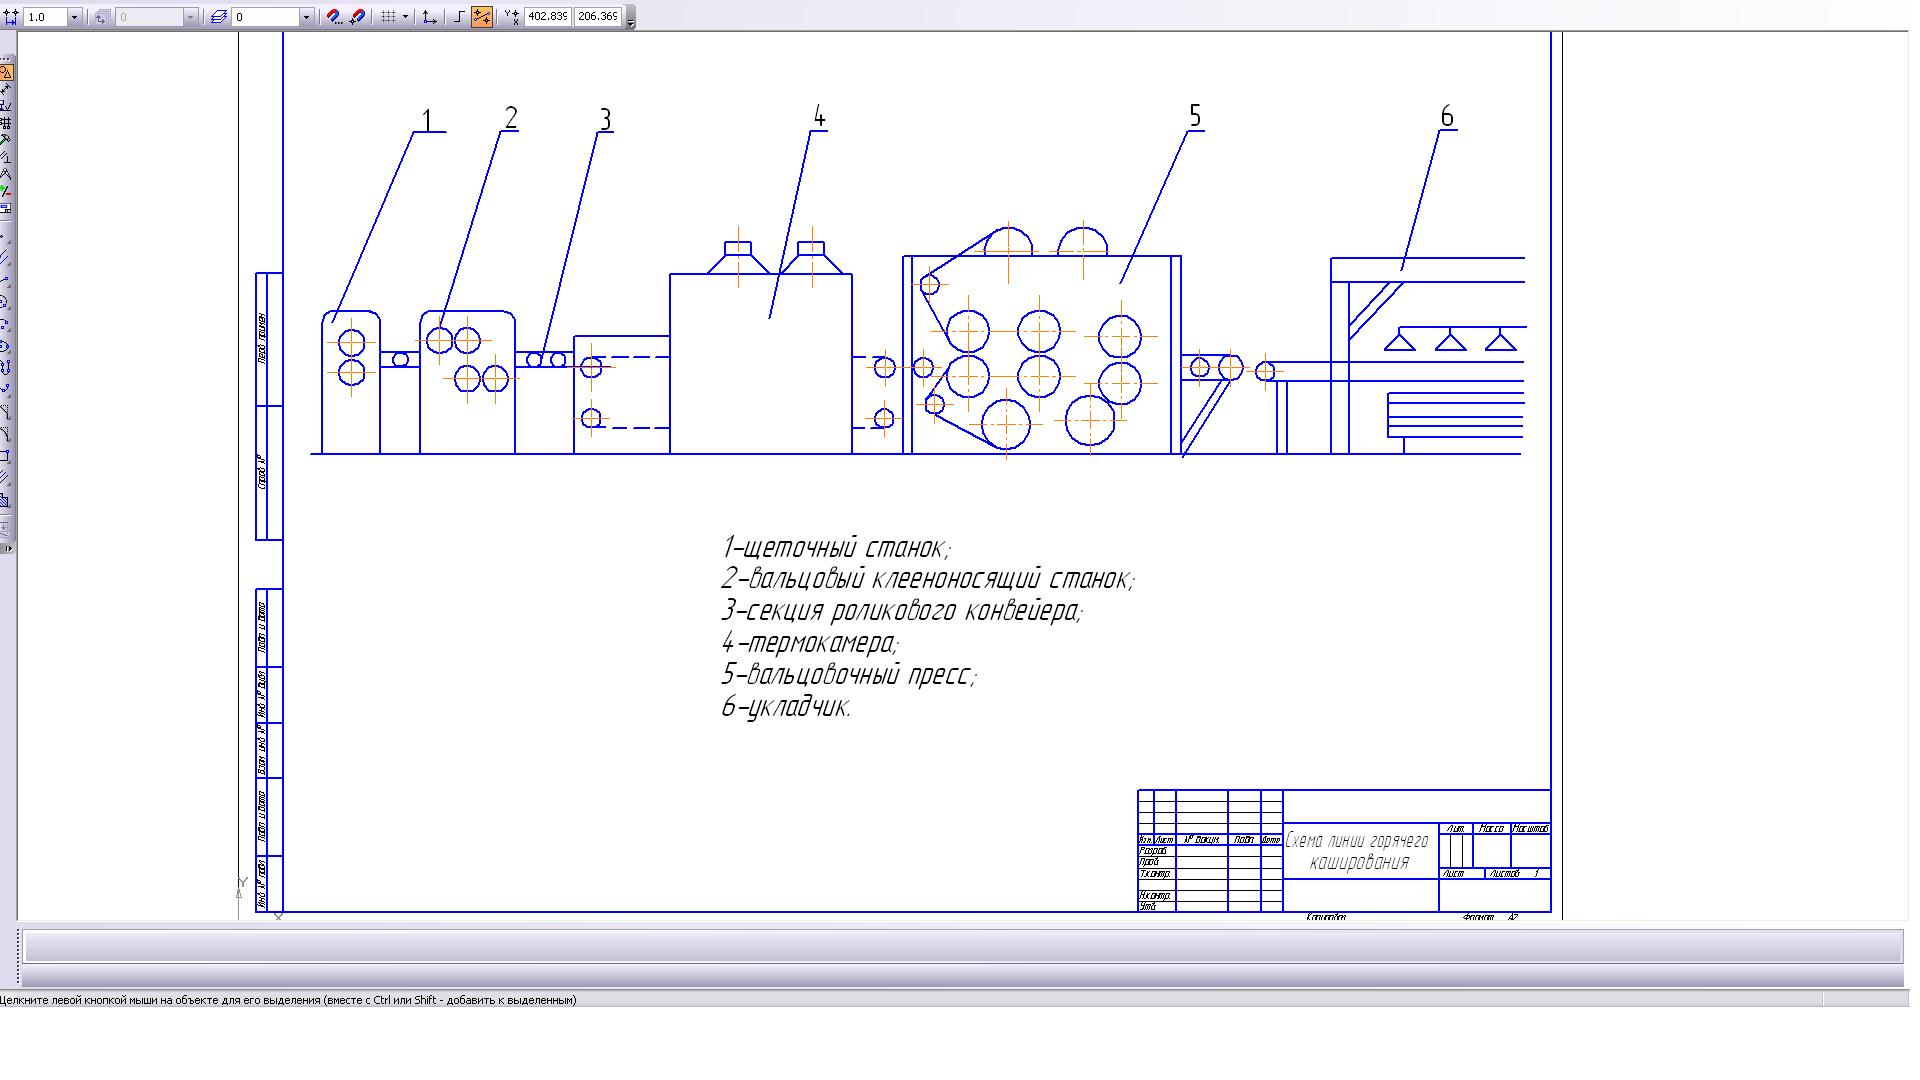Click the X coordinate field 402.839
1920x1080 pixels.
pos(547,17)
